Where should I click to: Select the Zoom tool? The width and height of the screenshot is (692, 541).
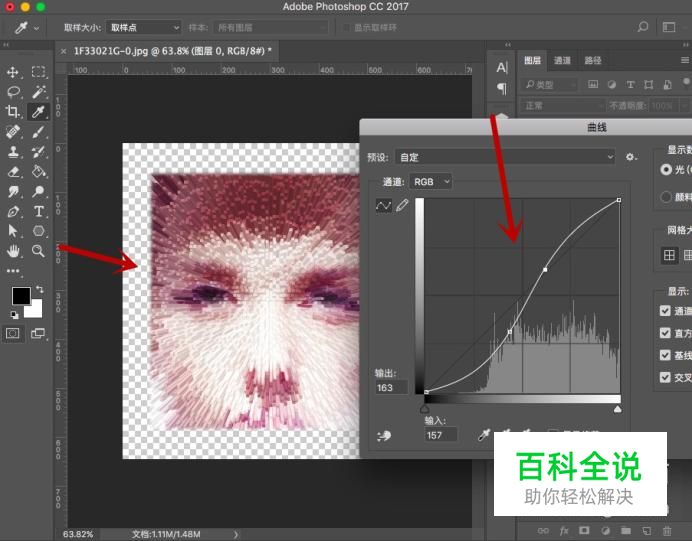pyautogui.click(x=38, y=251)
